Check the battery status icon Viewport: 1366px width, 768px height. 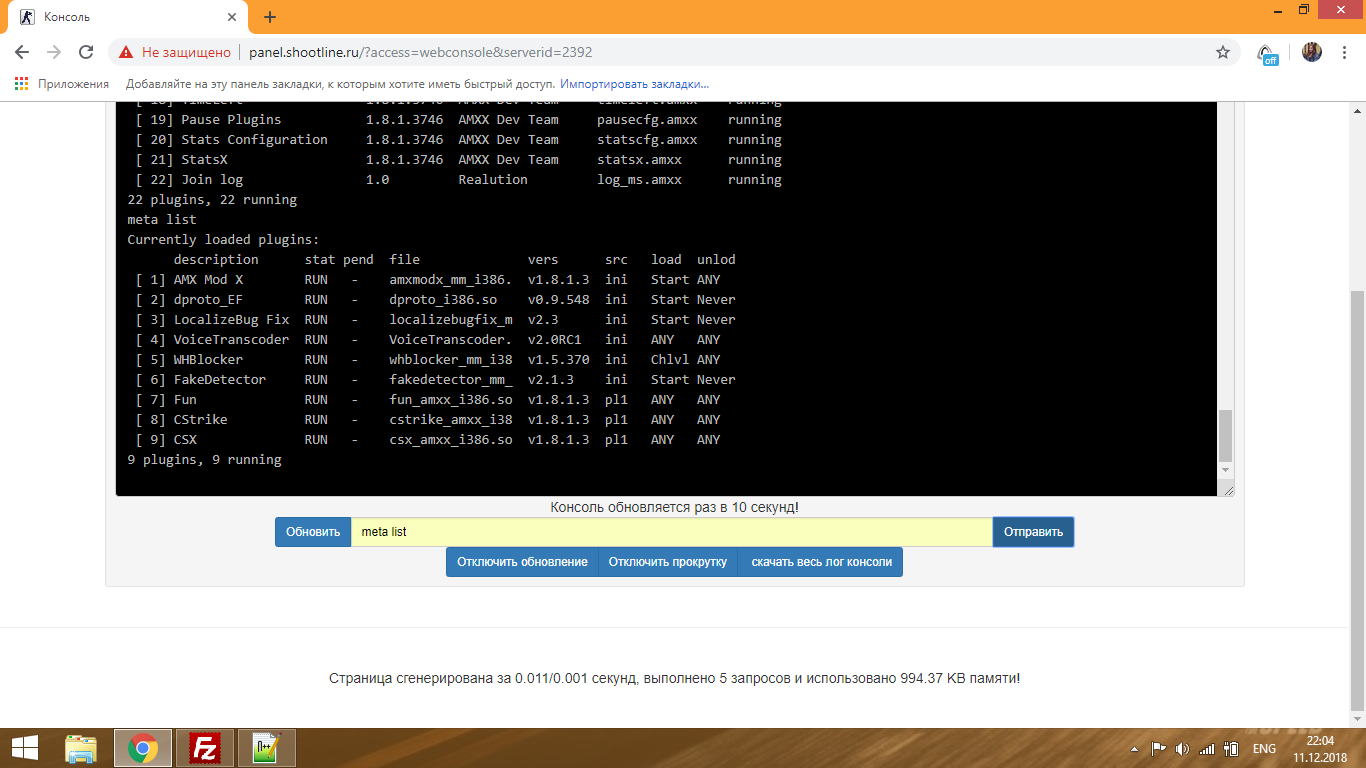(1231, 749)
